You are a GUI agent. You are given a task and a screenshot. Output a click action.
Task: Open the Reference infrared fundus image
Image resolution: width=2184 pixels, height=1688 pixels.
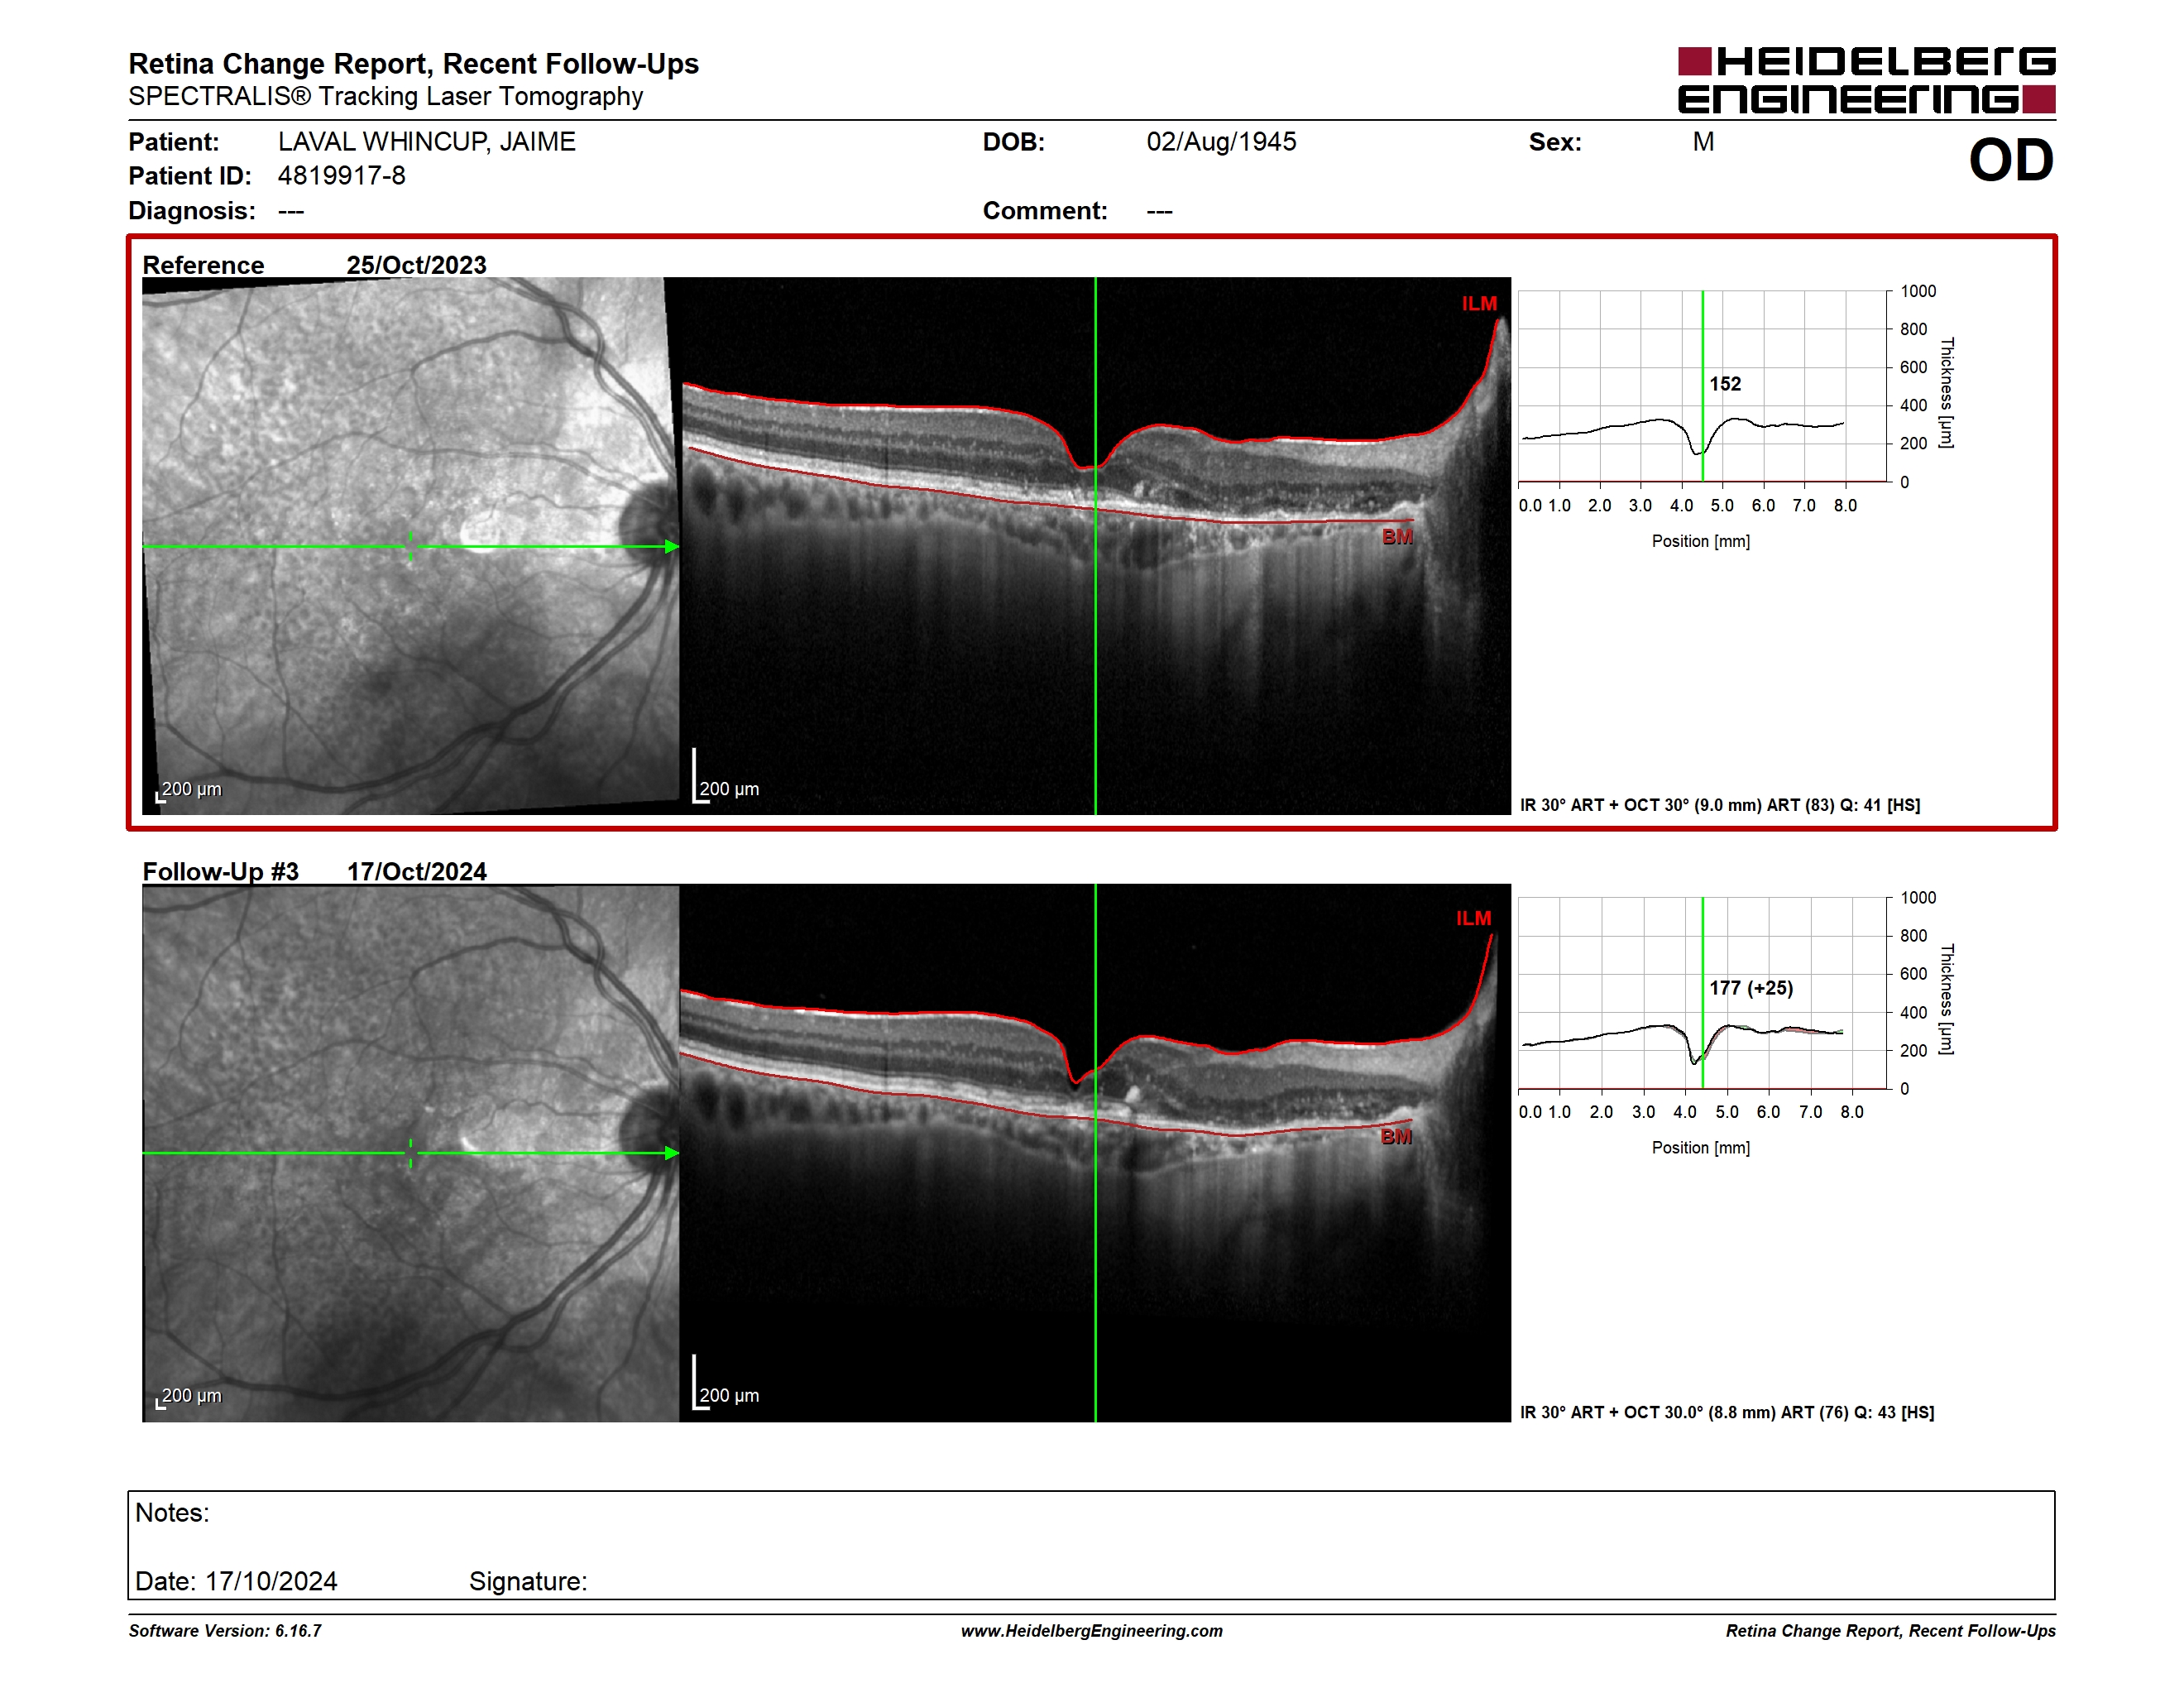411,546
